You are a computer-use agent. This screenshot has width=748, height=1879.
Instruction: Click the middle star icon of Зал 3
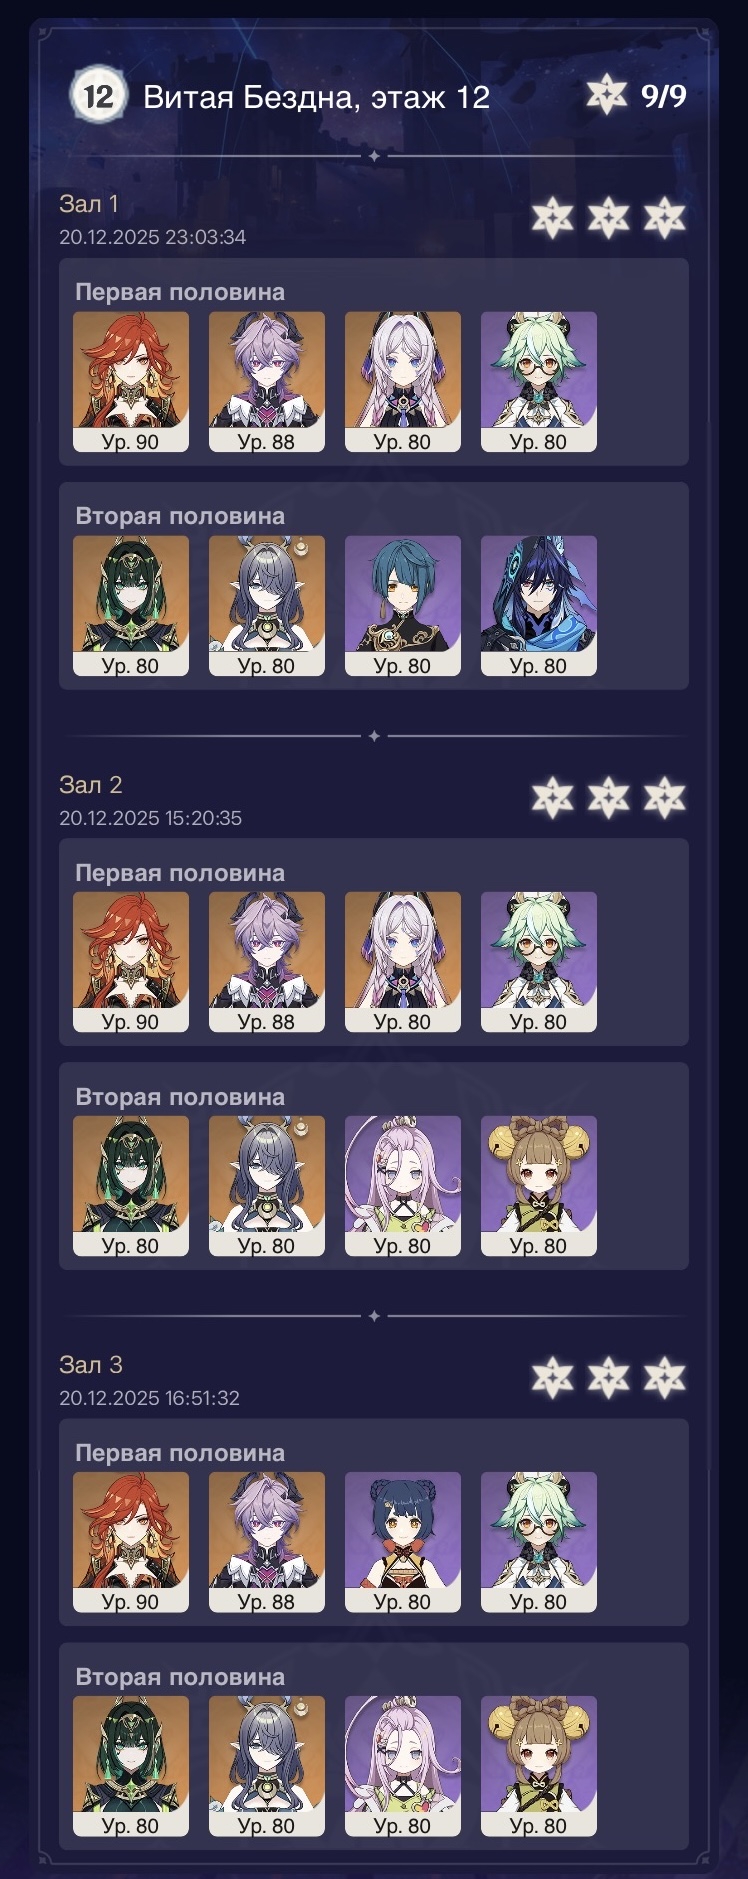[x=609, y=1377]
